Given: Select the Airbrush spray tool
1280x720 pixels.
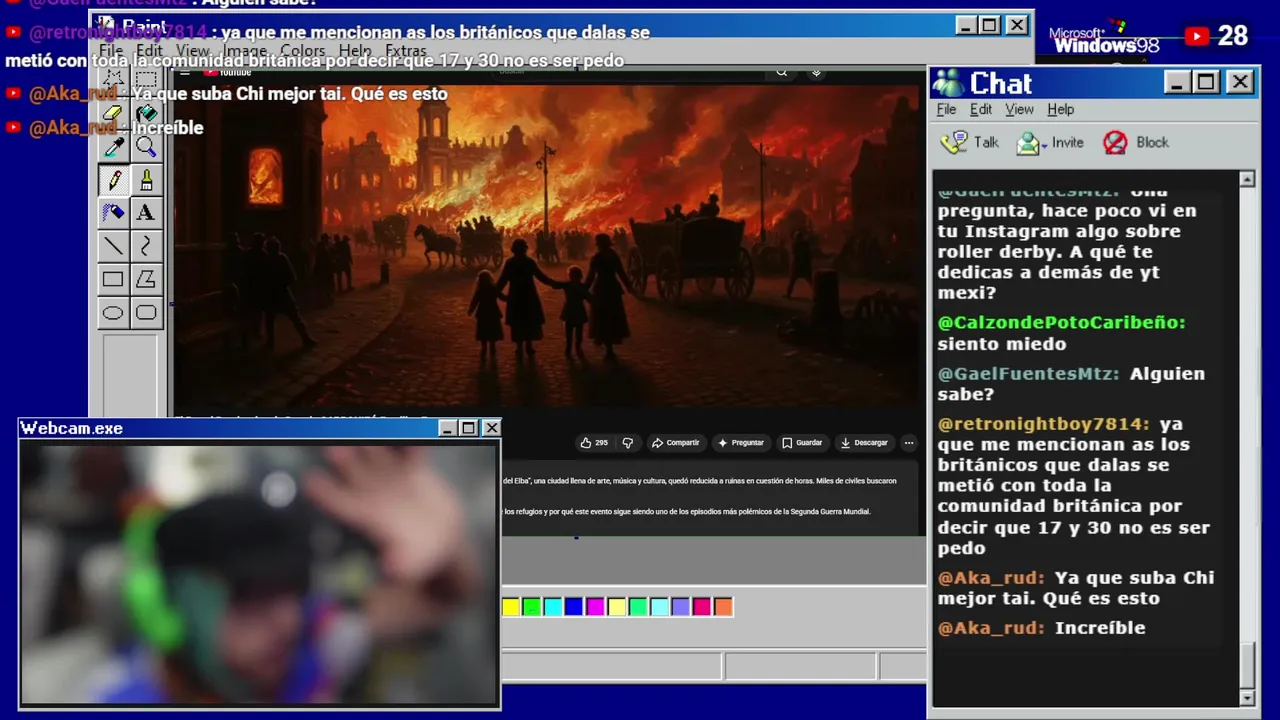Looking at the screenshot, I should click(x=113, y=213).
